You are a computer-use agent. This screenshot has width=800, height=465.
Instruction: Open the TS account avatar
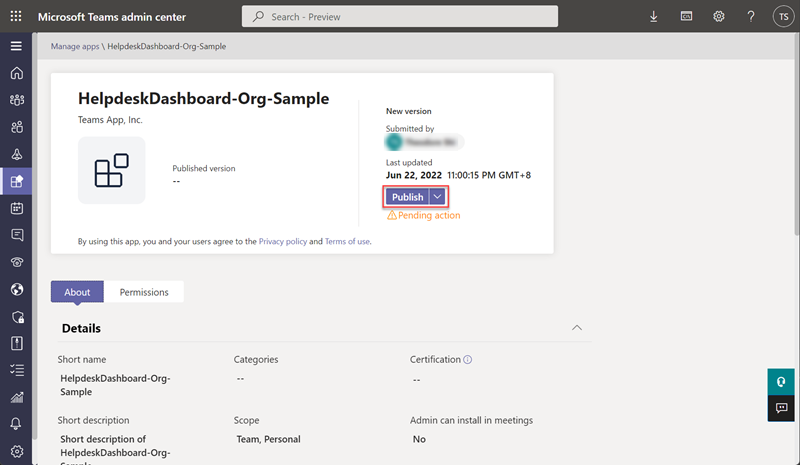coord(783,17)
